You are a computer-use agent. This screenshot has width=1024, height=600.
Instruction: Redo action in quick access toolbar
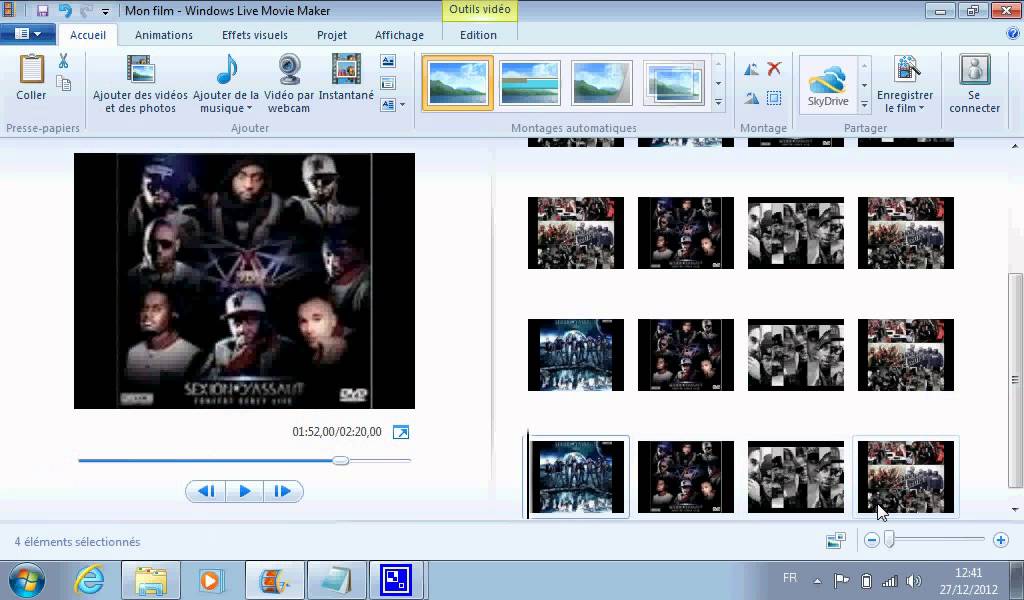click(x=86, y=10)
